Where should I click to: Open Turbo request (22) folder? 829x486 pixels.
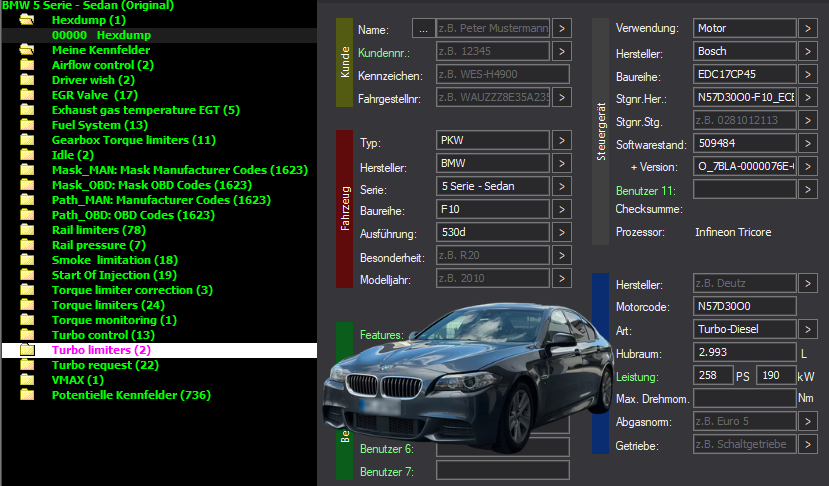105,365
